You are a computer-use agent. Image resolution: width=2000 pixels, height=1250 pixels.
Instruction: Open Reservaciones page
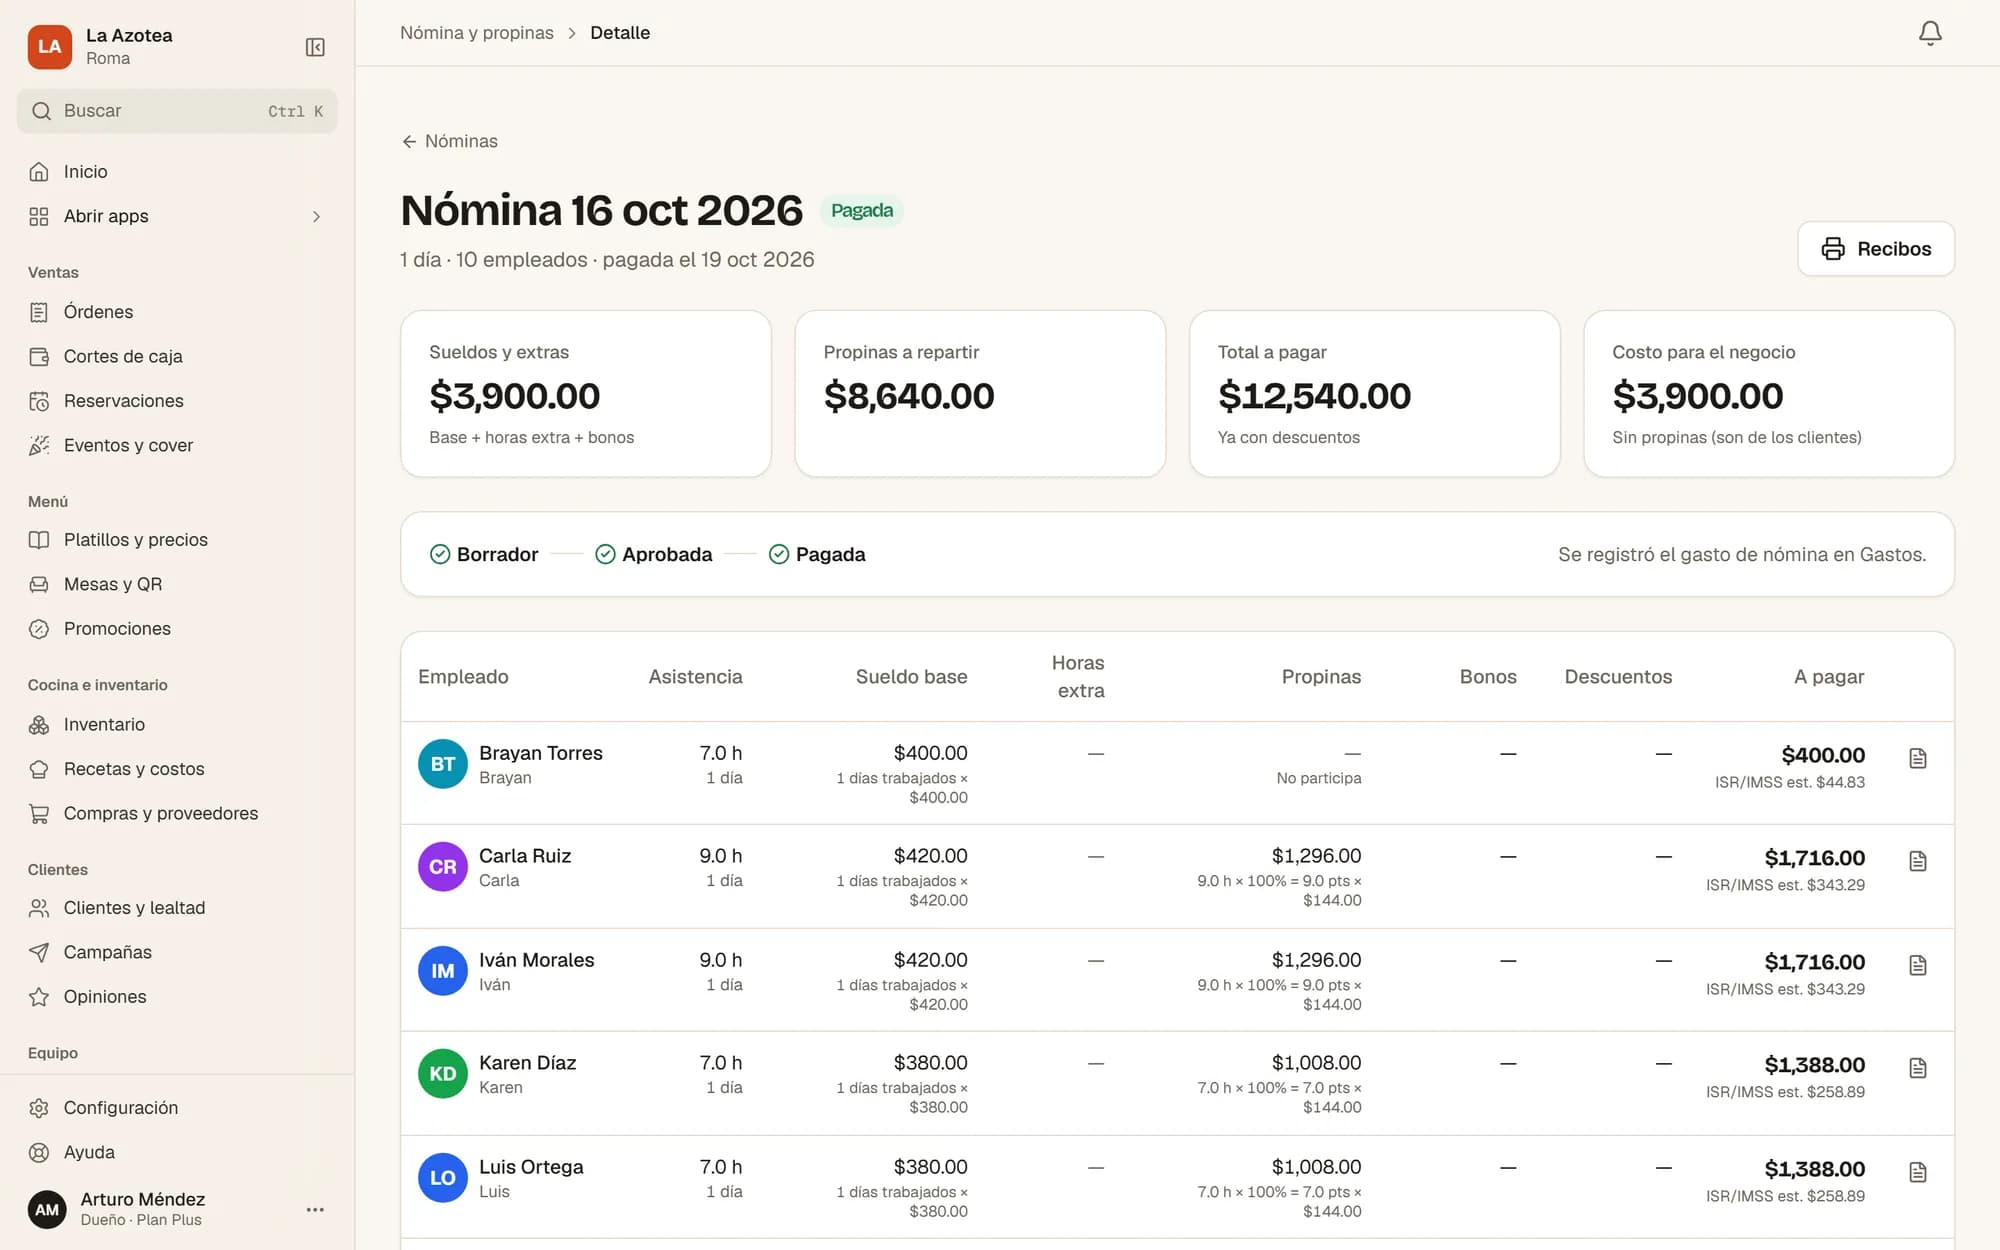(177, 401)
